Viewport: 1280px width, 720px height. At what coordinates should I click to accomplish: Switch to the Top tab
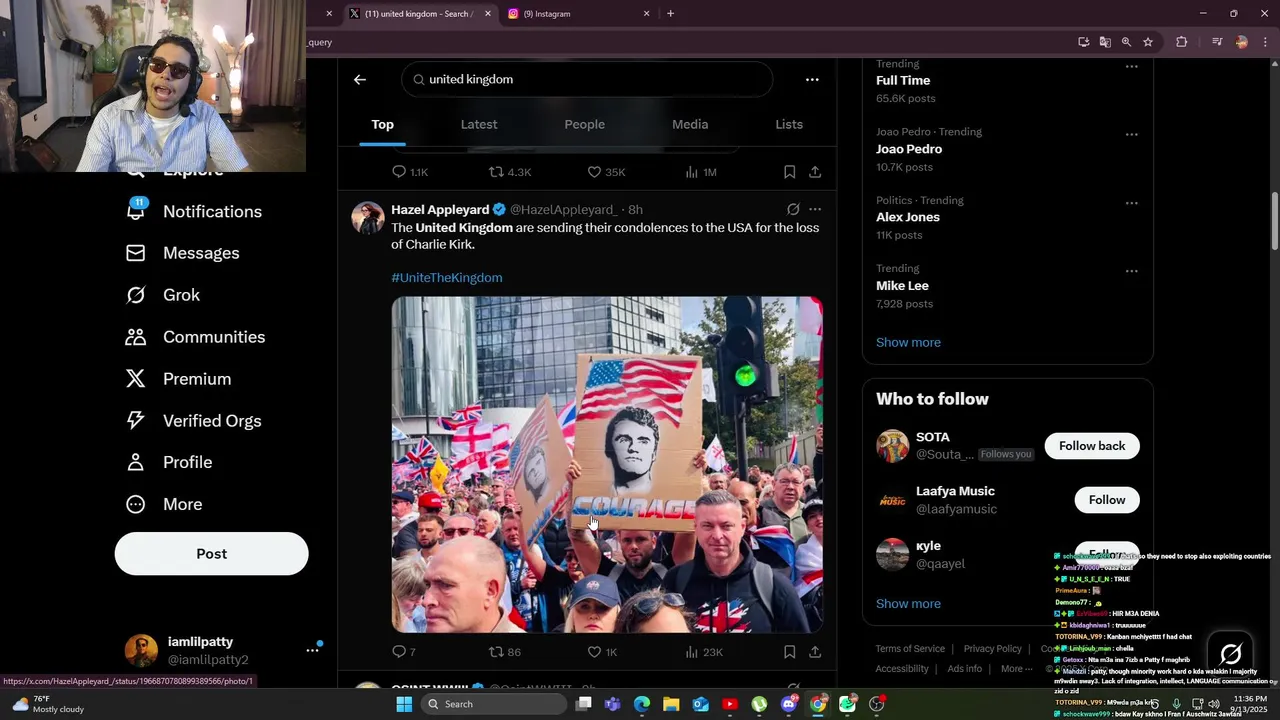coord(383,125)
